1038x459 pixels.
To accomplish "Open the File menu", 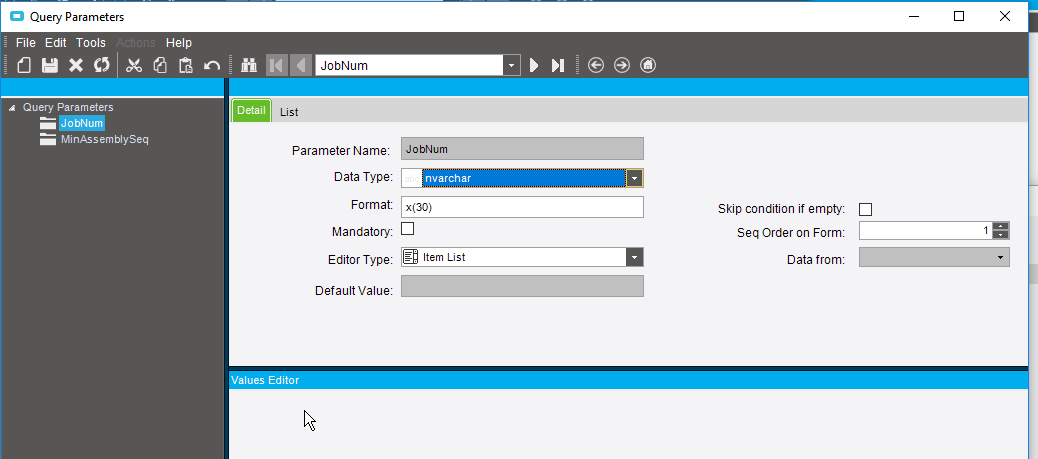I will (26, 43).
